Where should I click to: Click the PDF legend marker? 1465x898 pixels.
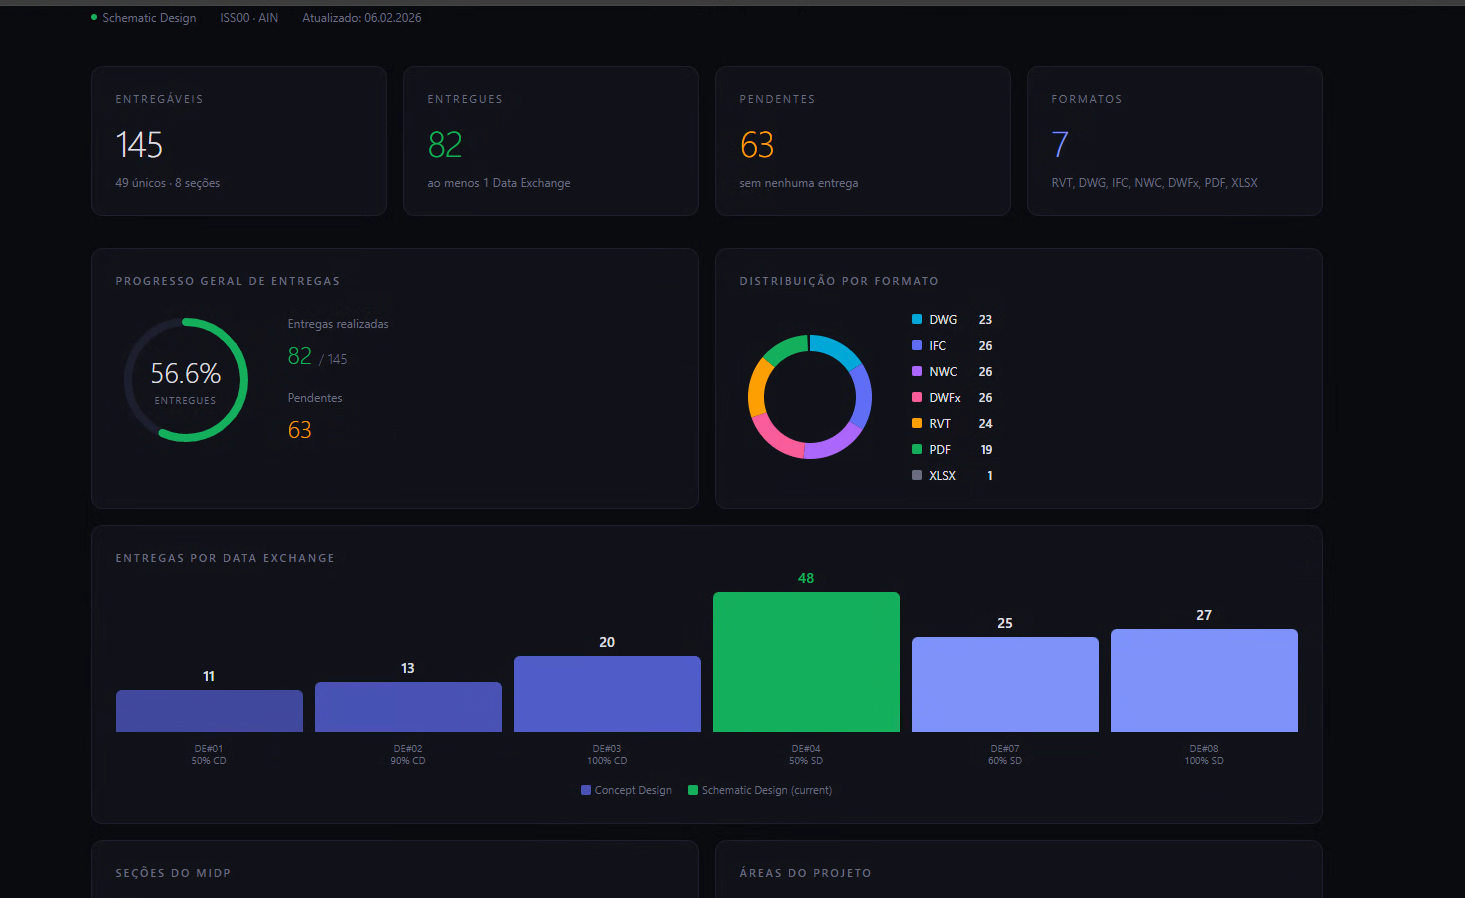tap(915, 449)
